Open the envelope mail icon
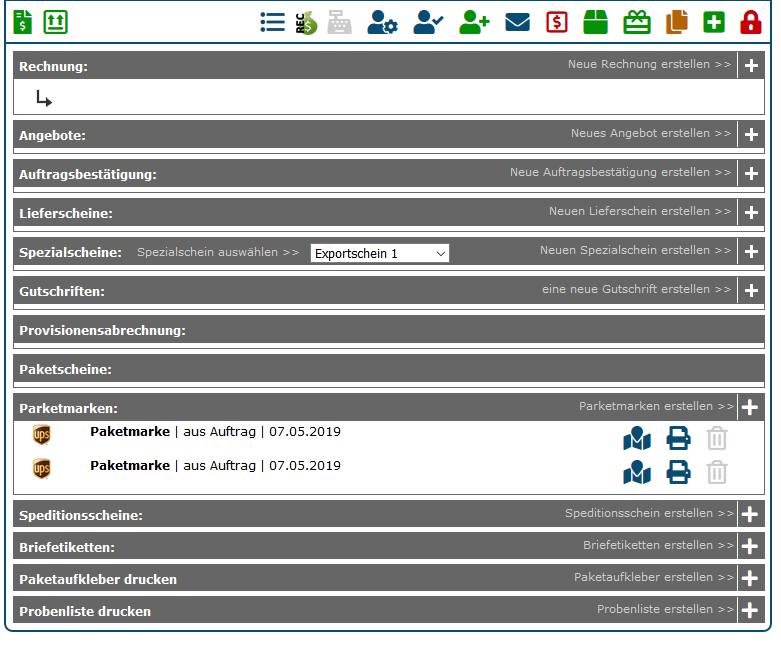Image resolution: width=781 pixels, height=647 pixels. (x=517, y=22)
